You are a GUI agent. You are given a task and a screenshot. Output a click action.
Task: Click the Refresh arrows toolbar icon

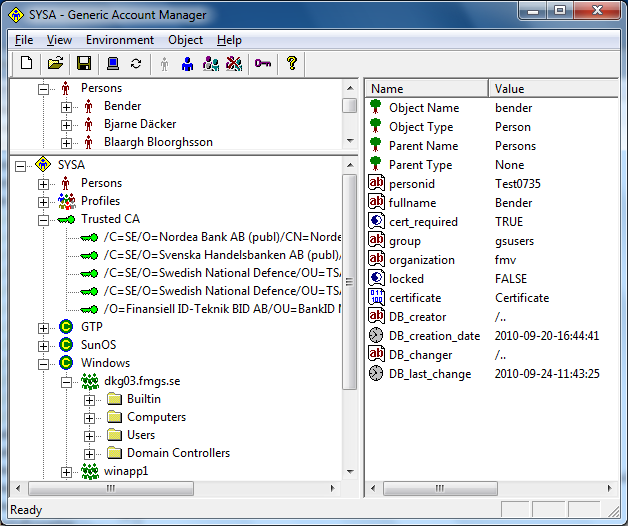[x=137, y=64]
